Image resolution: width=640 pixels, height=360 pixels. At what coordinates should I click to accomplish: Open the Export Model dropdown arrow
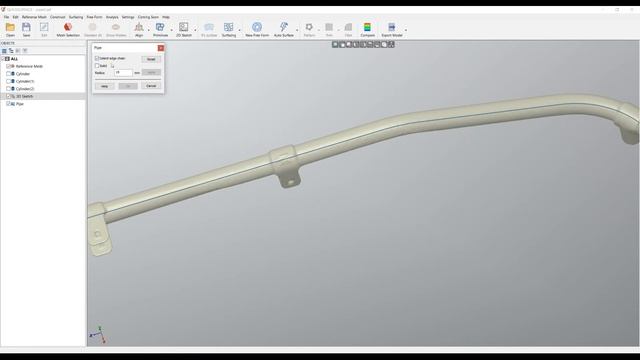click(406, 30)
